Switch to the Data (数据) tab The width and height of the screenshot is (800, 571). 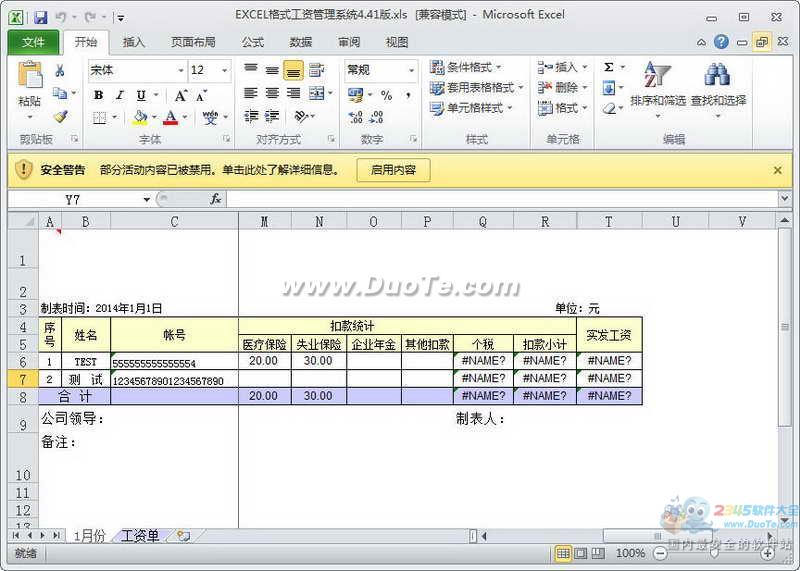tap(301, 42)
